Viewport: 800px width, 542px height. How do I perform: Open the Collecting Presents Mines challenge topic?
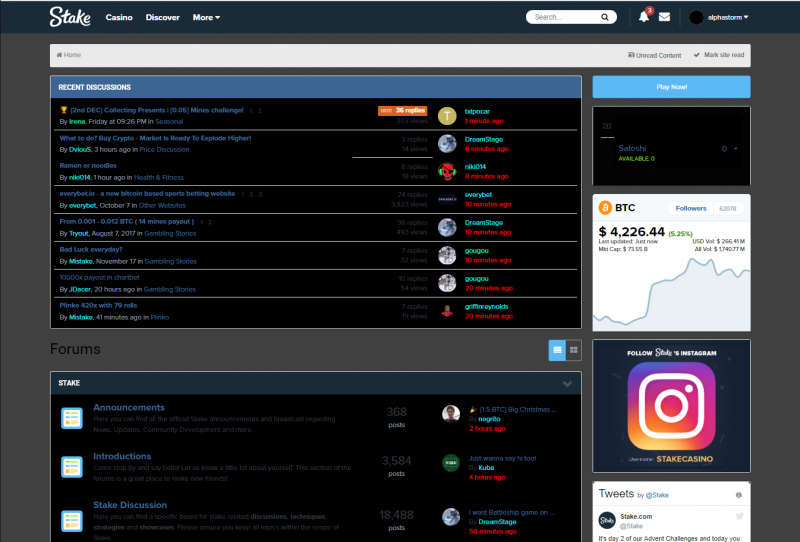coord(157,110)
